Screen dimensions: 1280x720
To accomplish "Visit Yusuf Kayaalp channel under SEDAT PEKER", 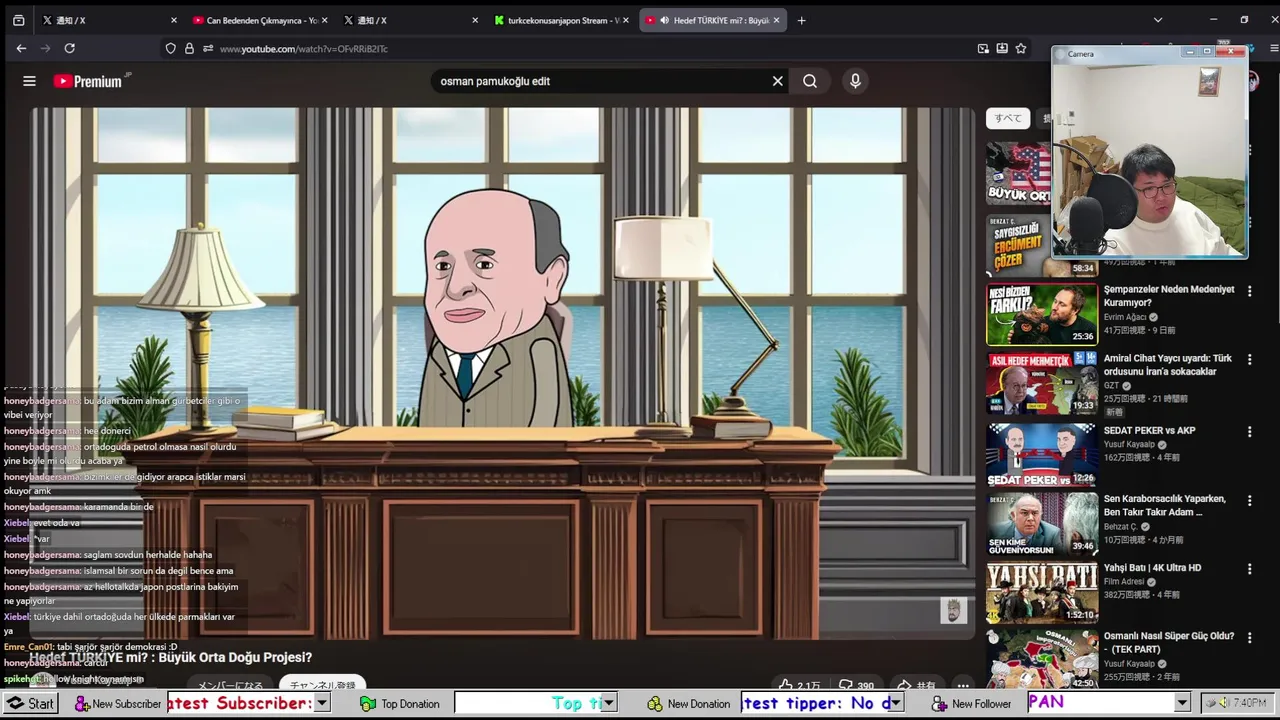I will [x=1129, y=444].
